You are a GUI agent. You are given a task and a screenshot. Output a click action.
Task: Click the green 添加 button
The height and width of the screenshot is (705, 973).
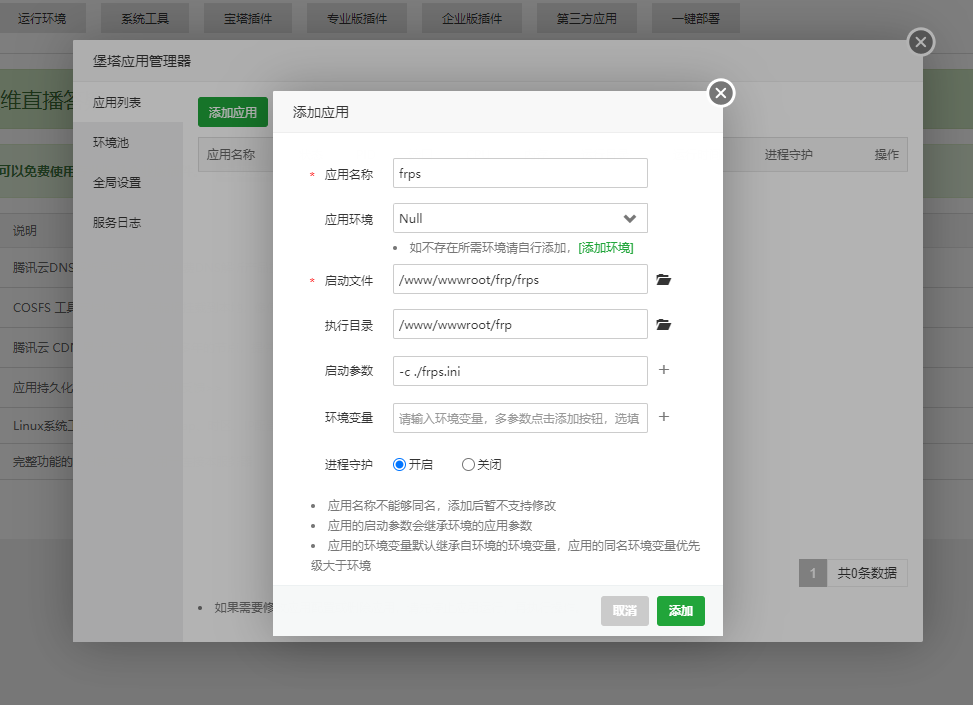pos(680,611)
